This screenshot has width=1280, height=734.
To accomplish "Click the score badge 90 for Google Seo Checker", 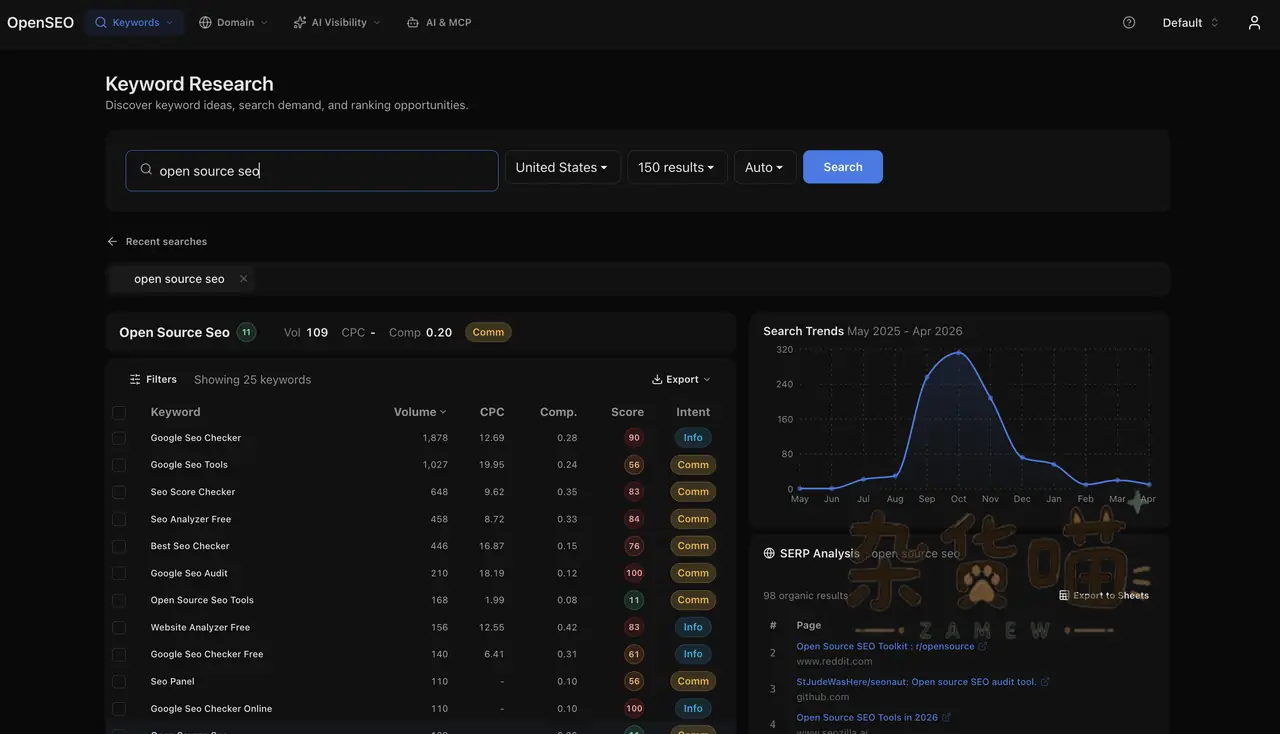I will (634, 438).
